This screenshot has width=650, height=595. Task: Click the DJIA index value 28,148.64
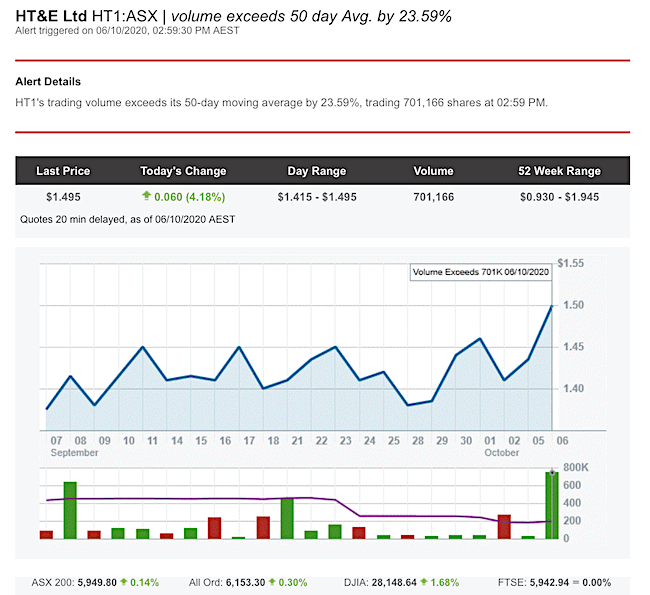(394, 583)
